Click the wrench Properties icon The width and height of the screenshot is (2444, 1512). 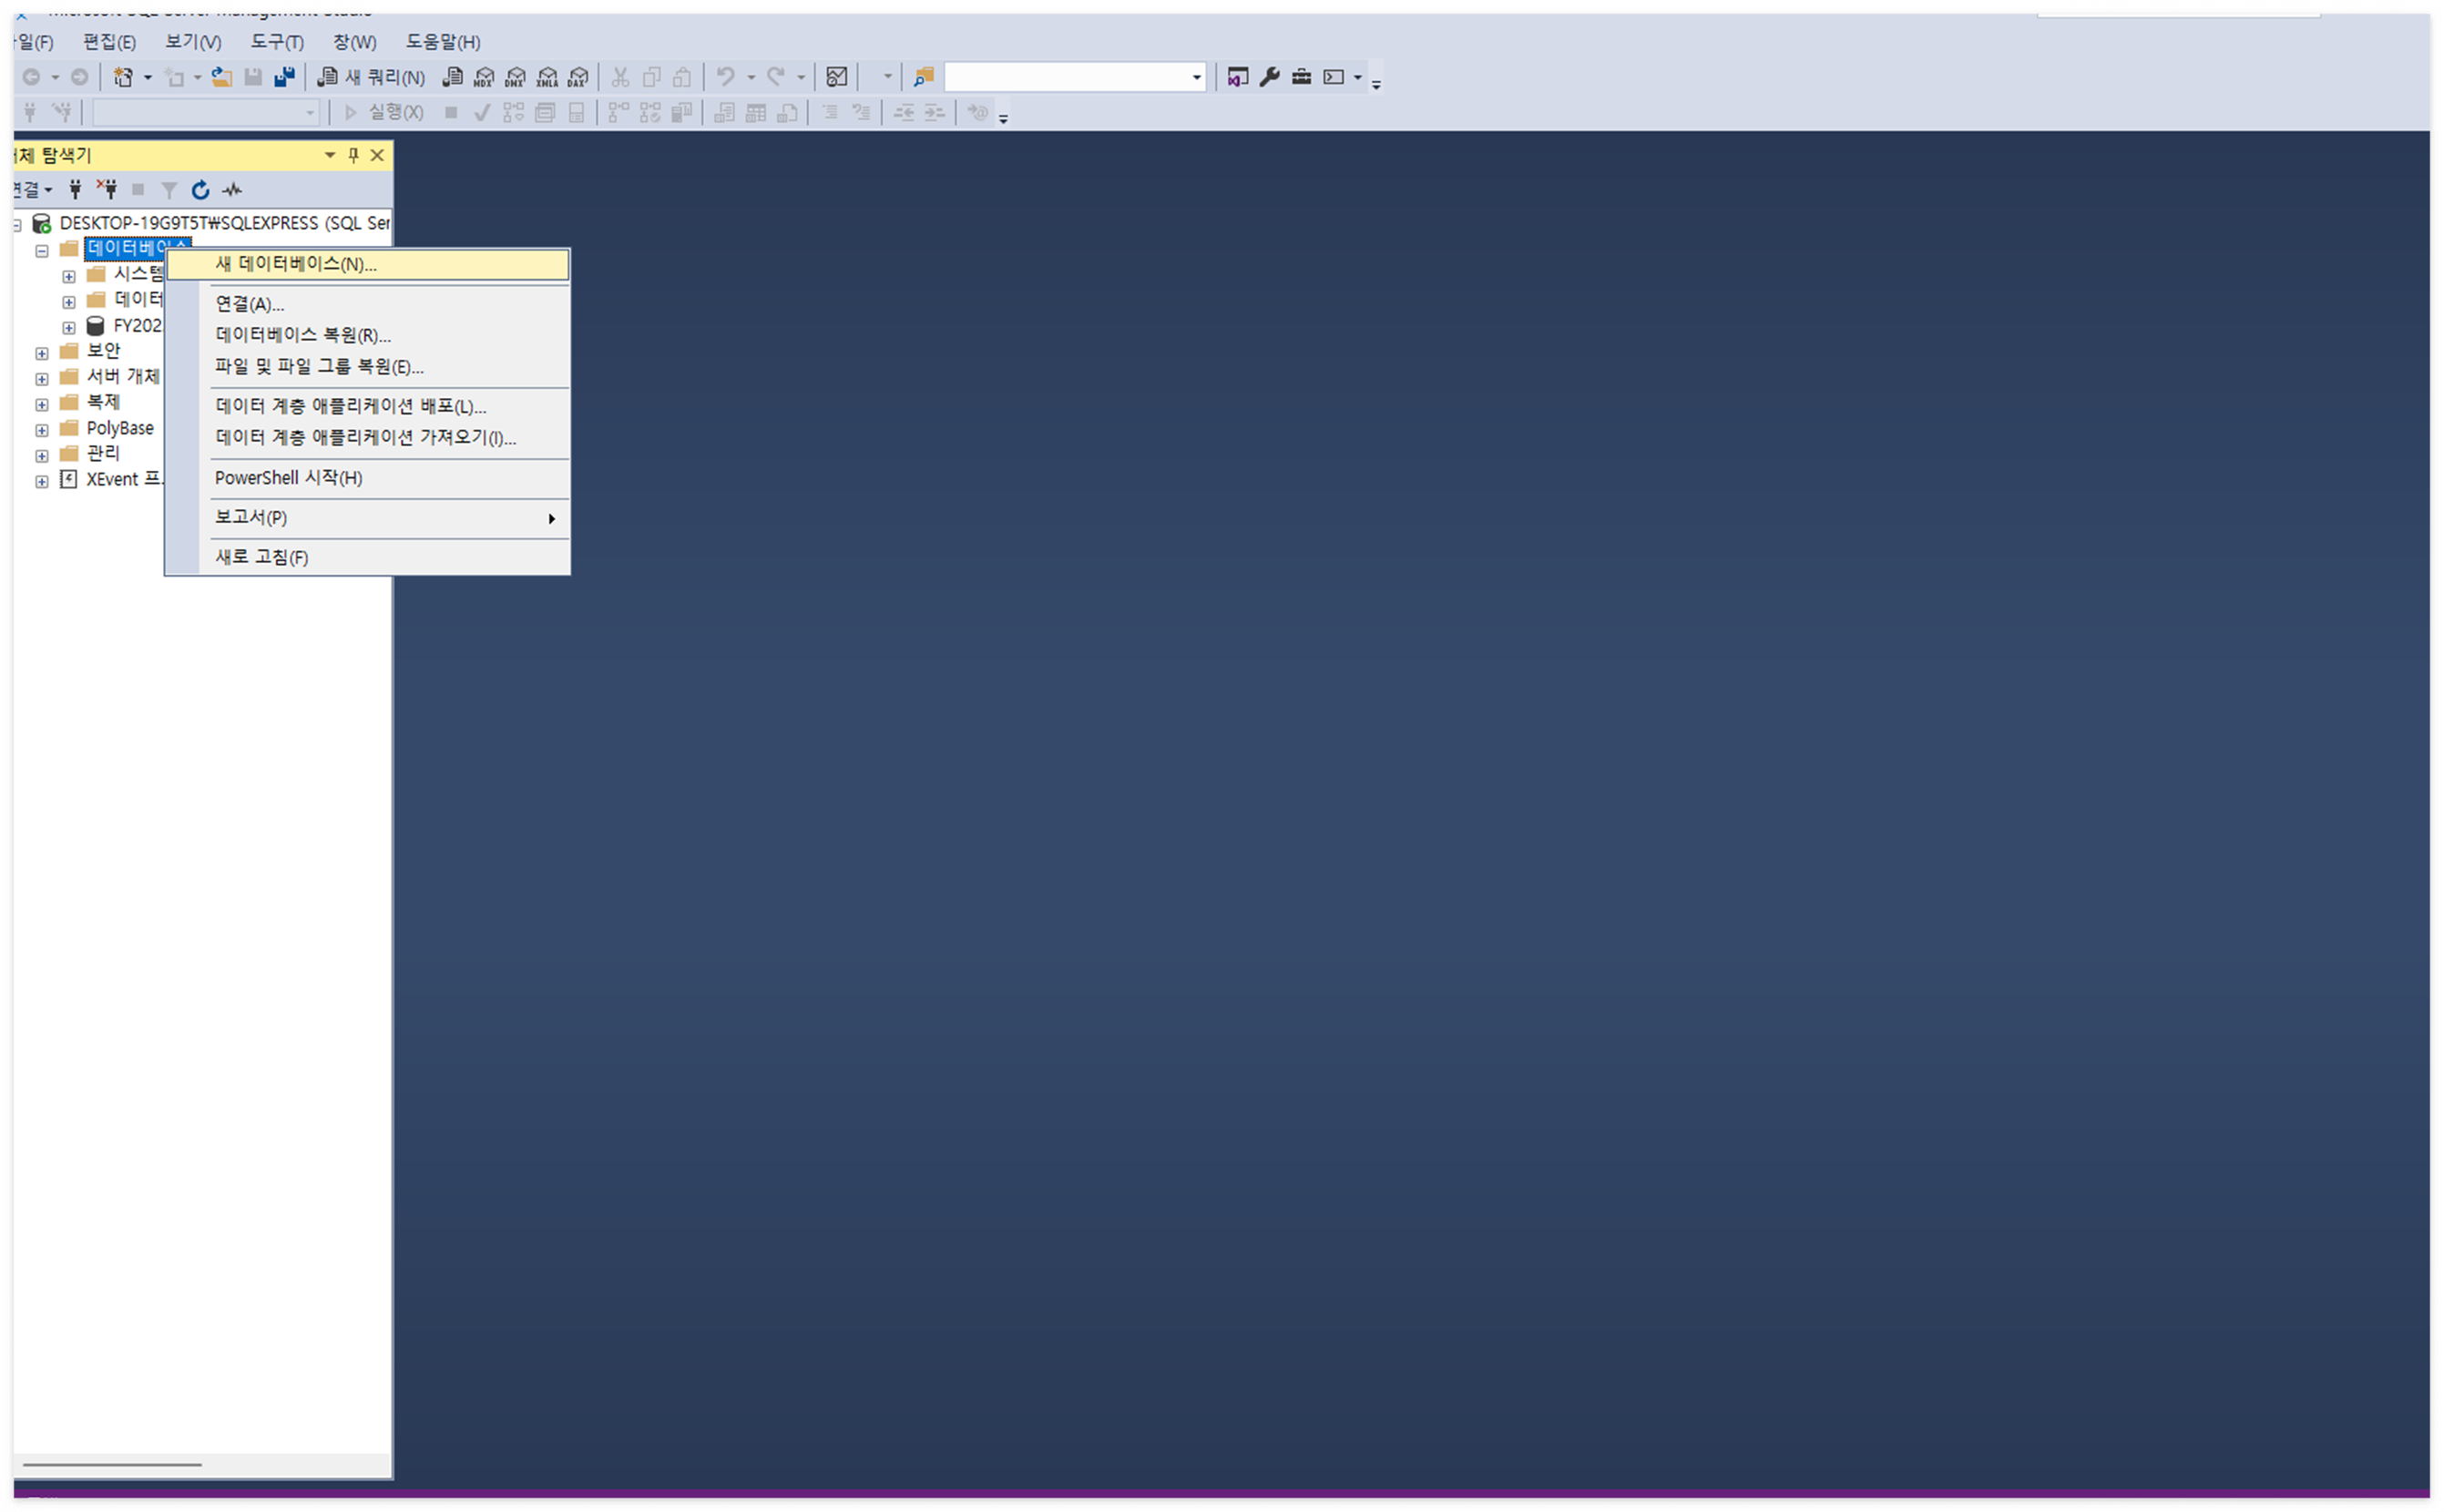1270,77
